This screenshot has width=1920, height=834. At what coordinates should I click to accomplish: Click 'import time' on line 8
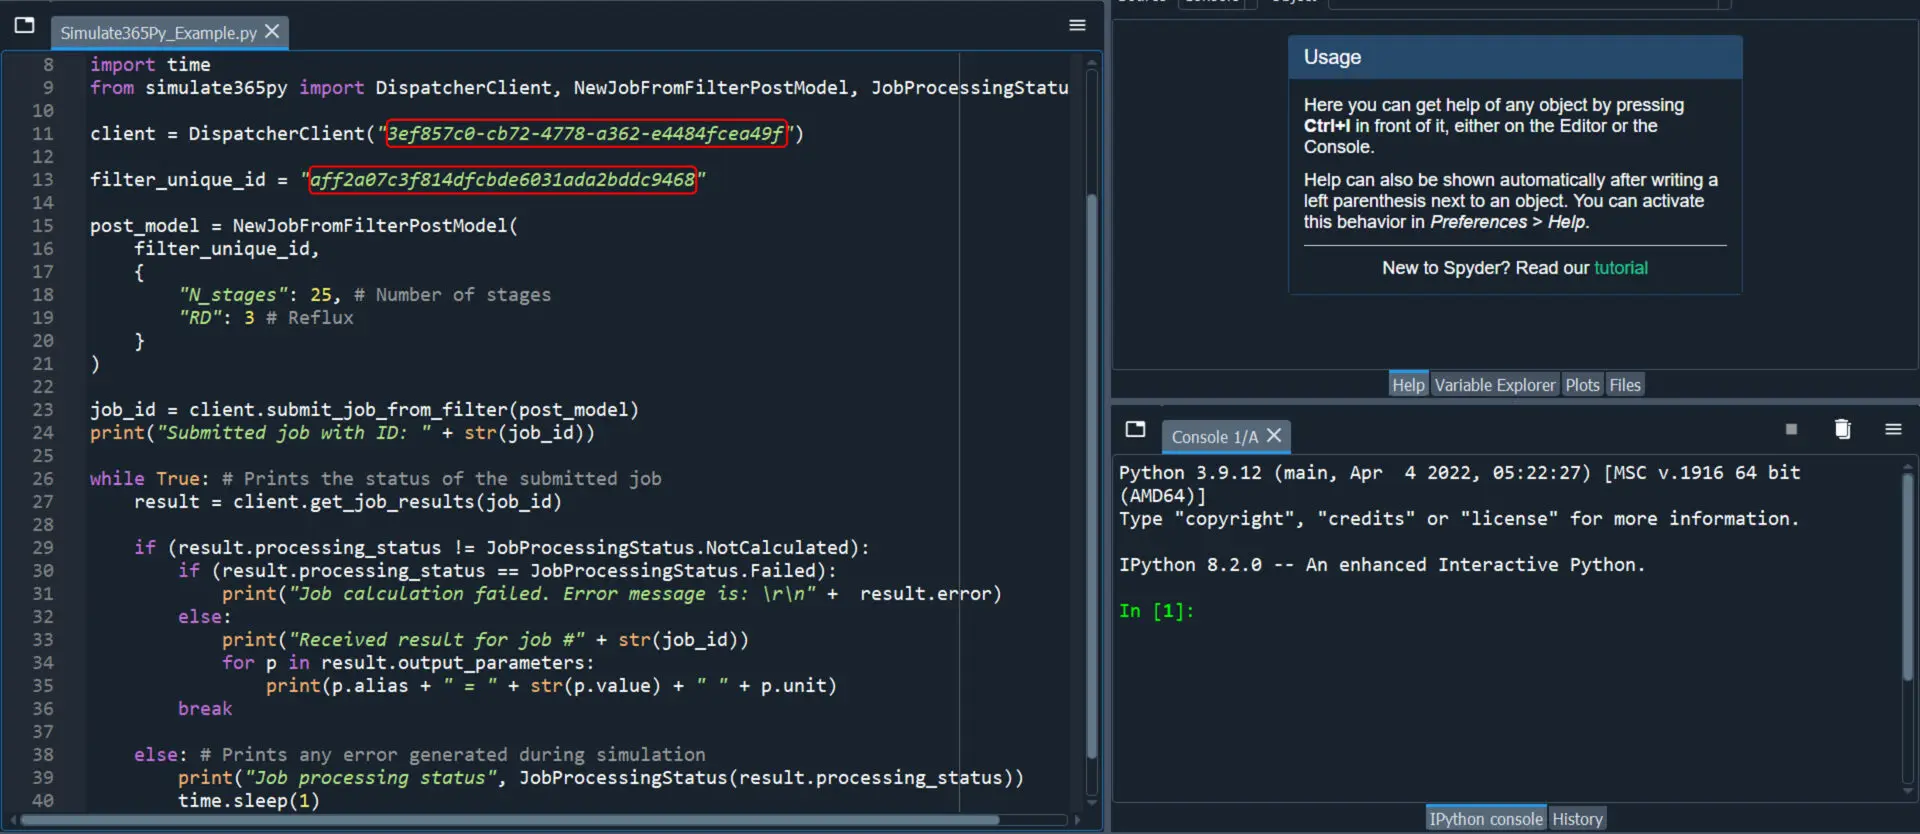tap(150, 65)
